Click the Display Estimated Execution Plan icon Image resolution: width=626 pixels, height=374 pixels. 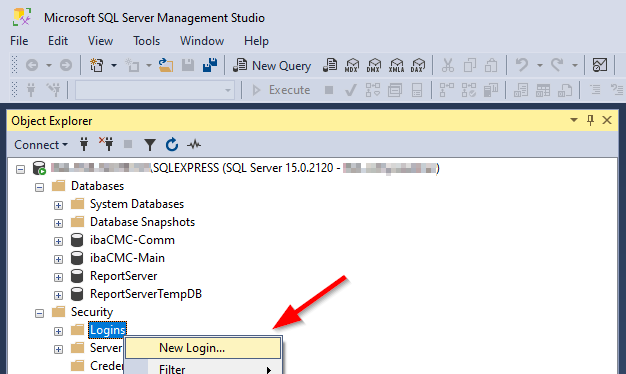point(372,90)
